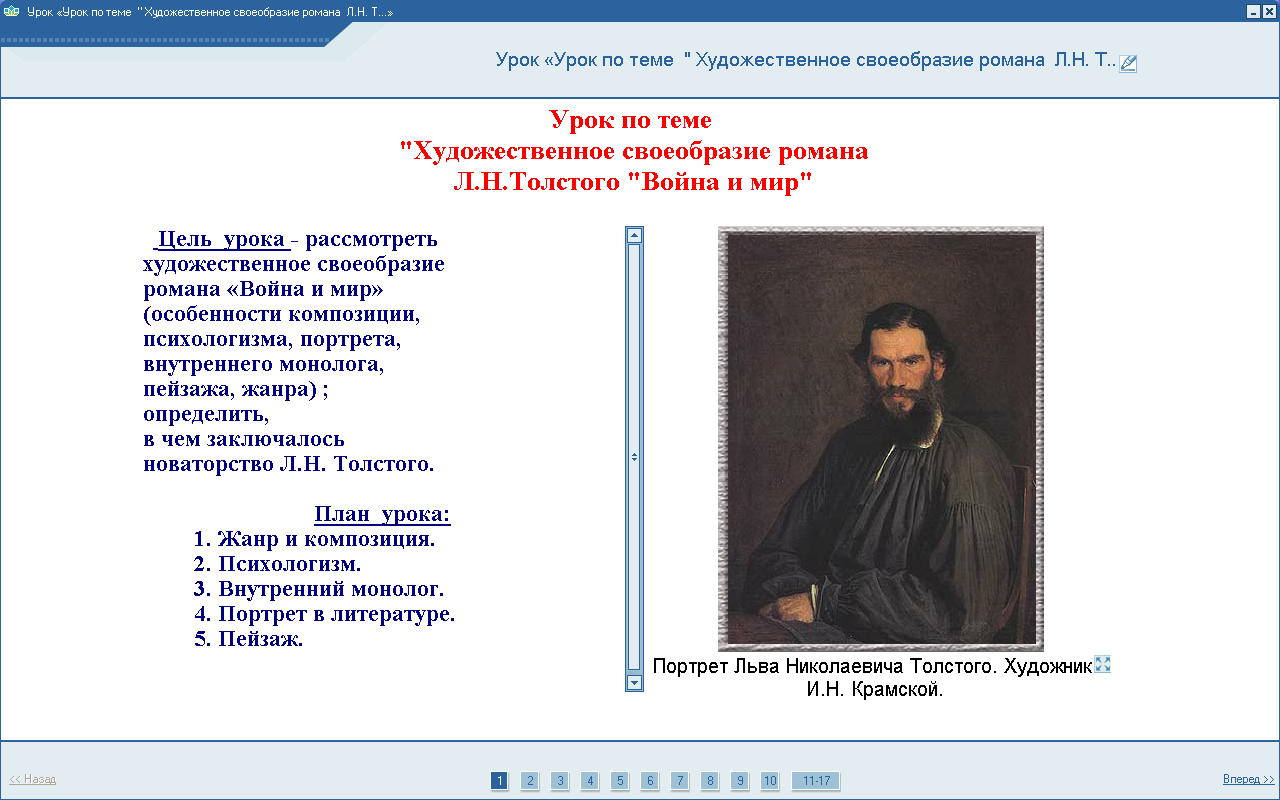Click scrollbar up arrow of text panel

click(634, 235)
